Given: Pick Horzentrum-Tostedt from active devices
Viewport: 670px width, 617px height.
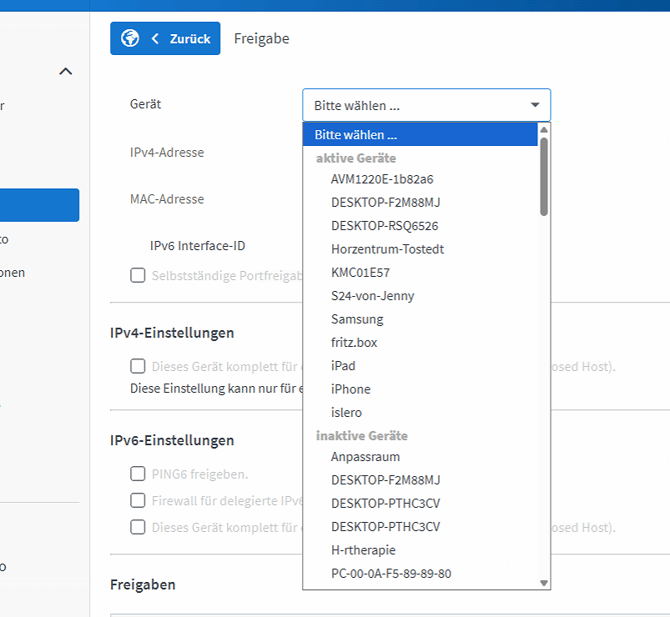Looking at the screenshot, I should 387,249.
